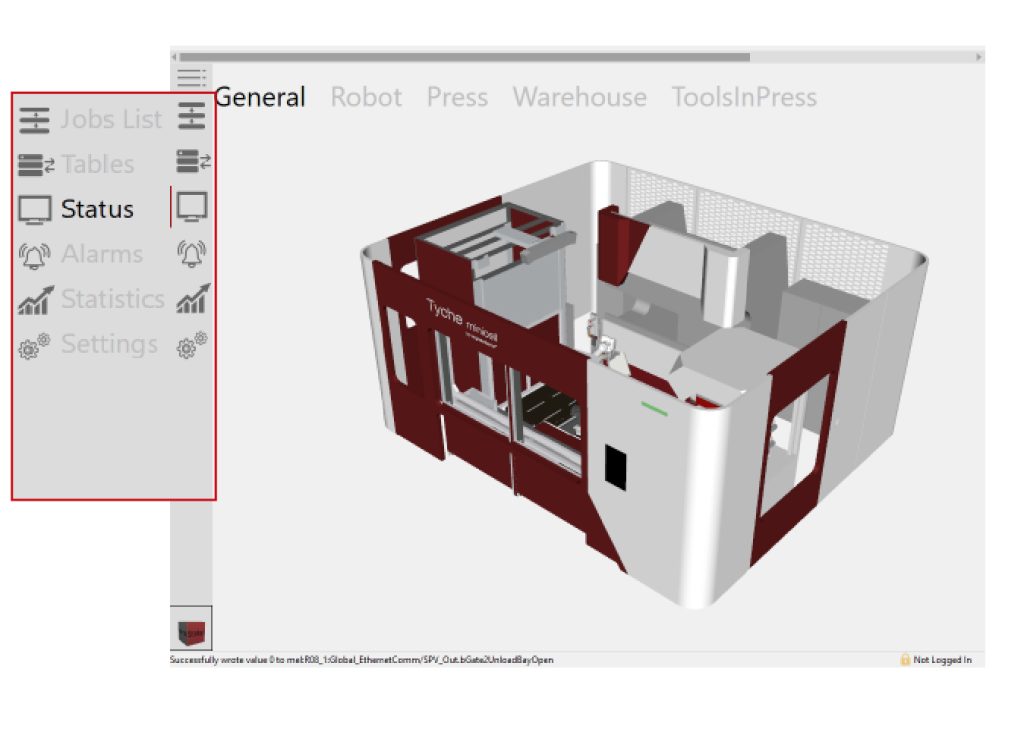
Task: Open the Settings text label in expanded menu
Action: tap(109, 344)
